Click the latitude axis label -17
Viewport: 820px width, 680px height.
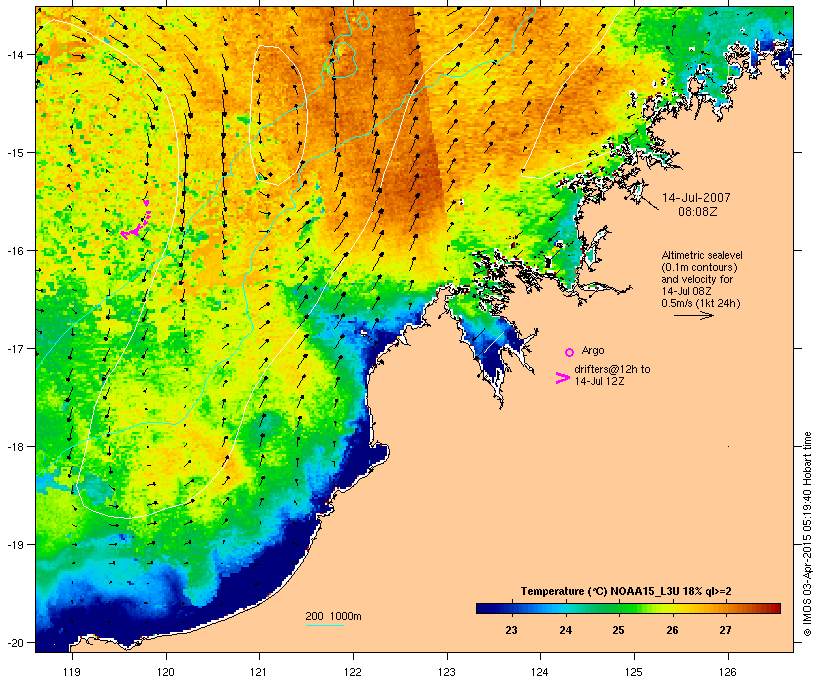click(x=14, y=348)
